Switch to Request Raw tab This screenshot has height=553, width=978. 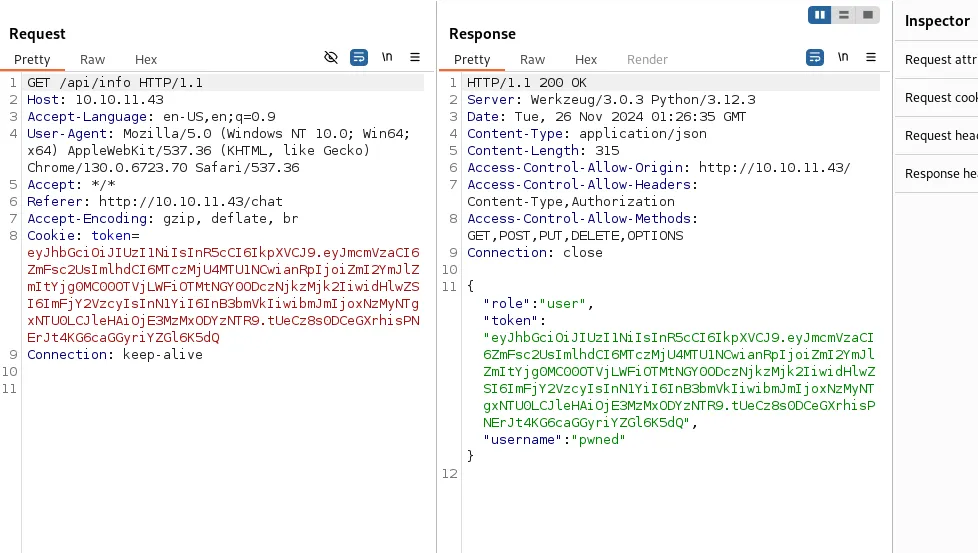[92, 60]
